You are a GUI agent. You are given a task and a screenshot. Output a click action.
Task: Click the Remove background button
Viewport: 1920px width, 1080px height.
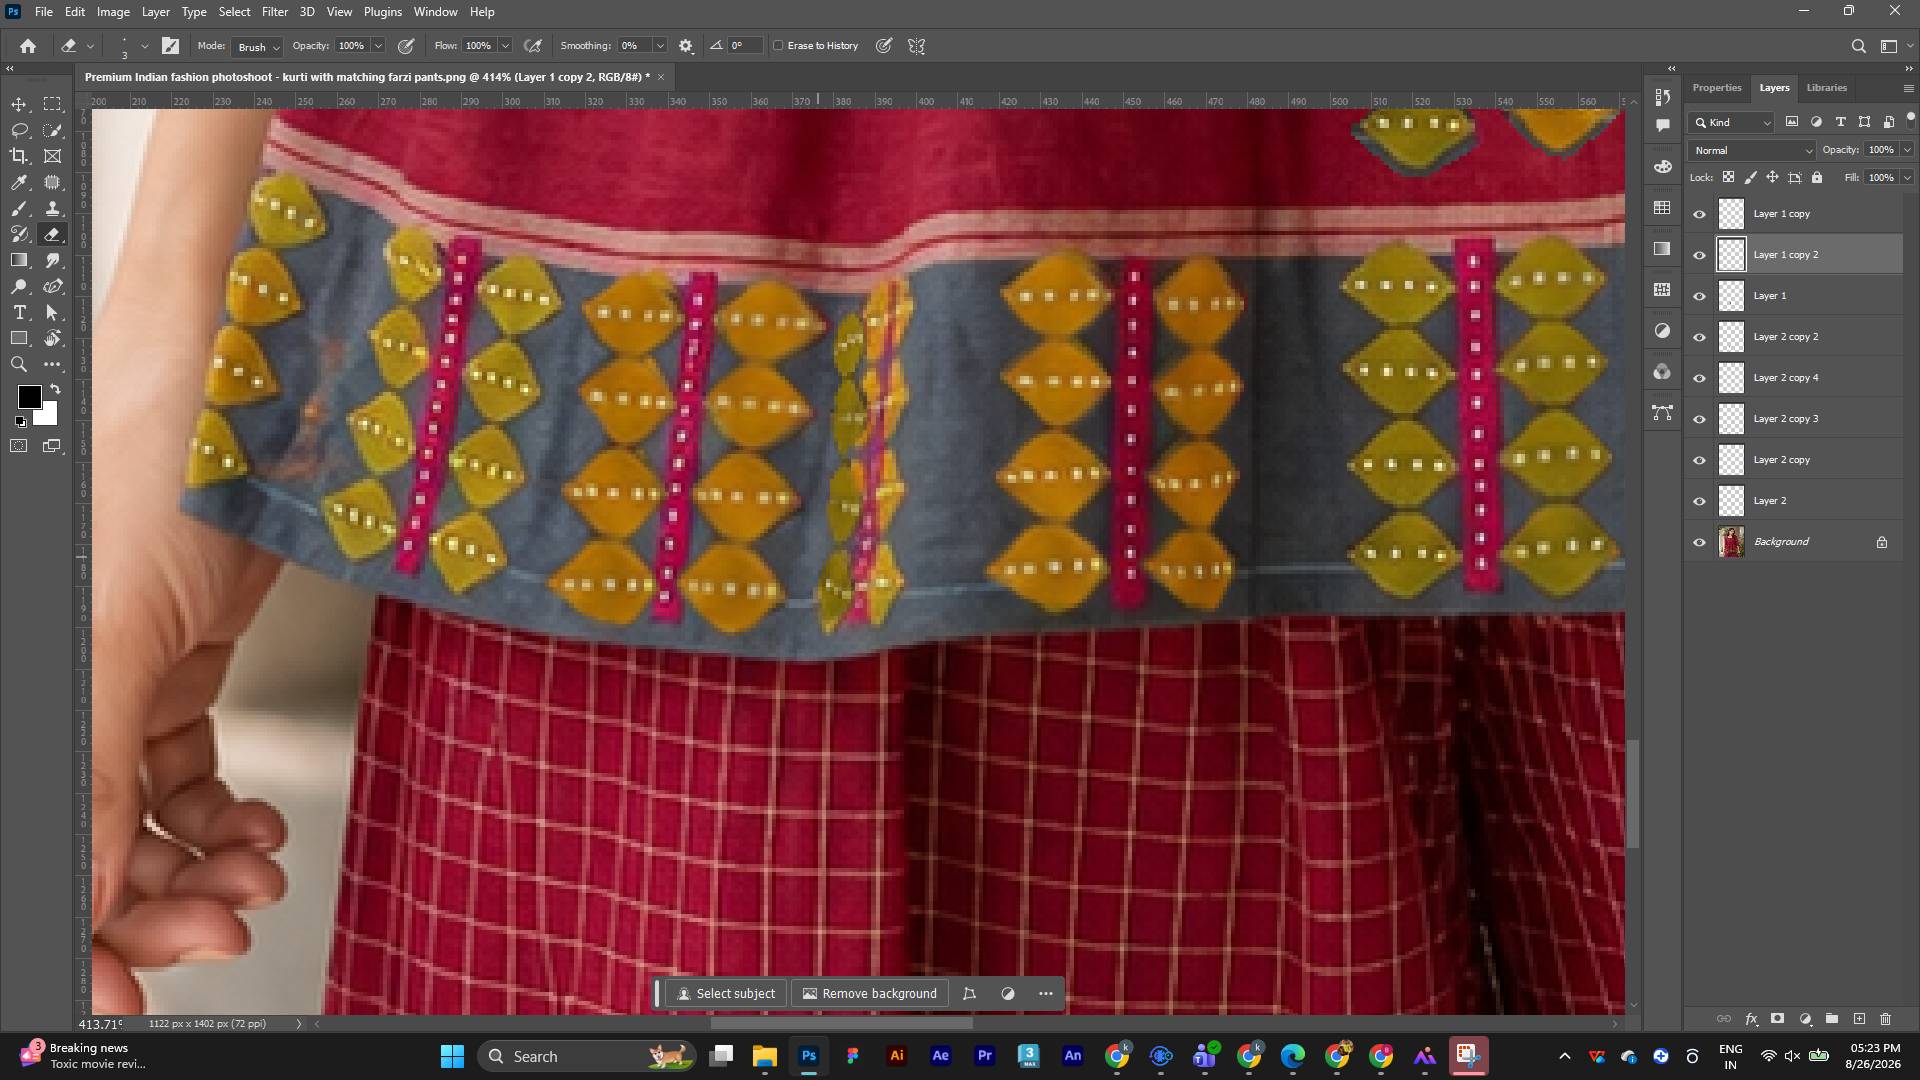pyautogui.click(x=870, y=994)
